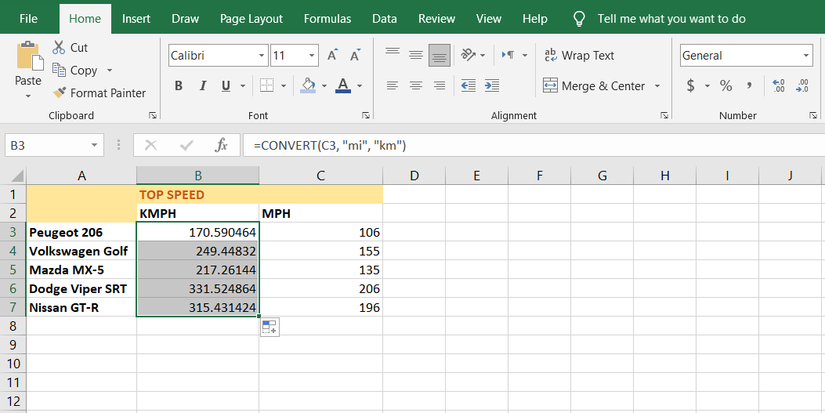Click the Auto Fill Options icon below the selection
Image resolution: width=825 pixels, height=413 pixels.
(269, 328)
